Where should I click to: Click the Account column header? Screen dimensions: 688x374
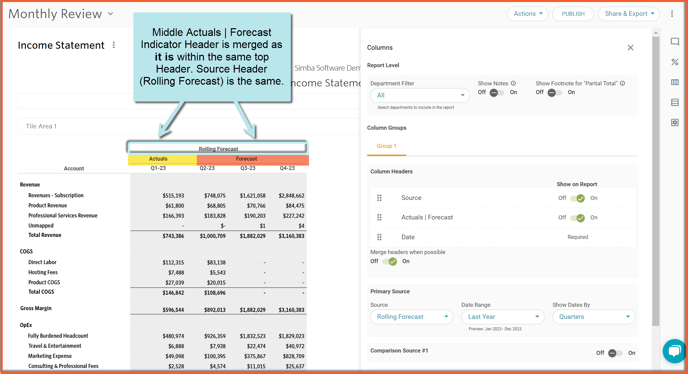(74, 169)
